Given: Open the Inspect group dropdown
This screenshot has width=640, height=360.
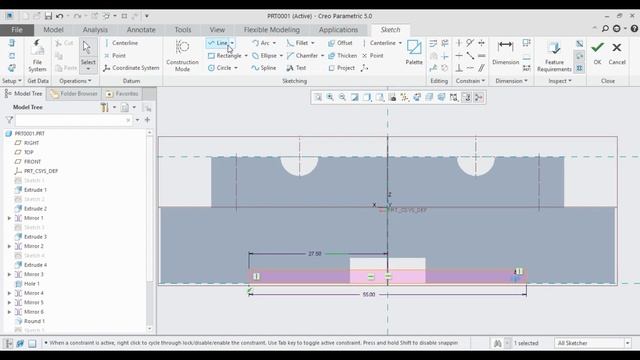Looking at the screenshot, I should (x=560, y=81).
